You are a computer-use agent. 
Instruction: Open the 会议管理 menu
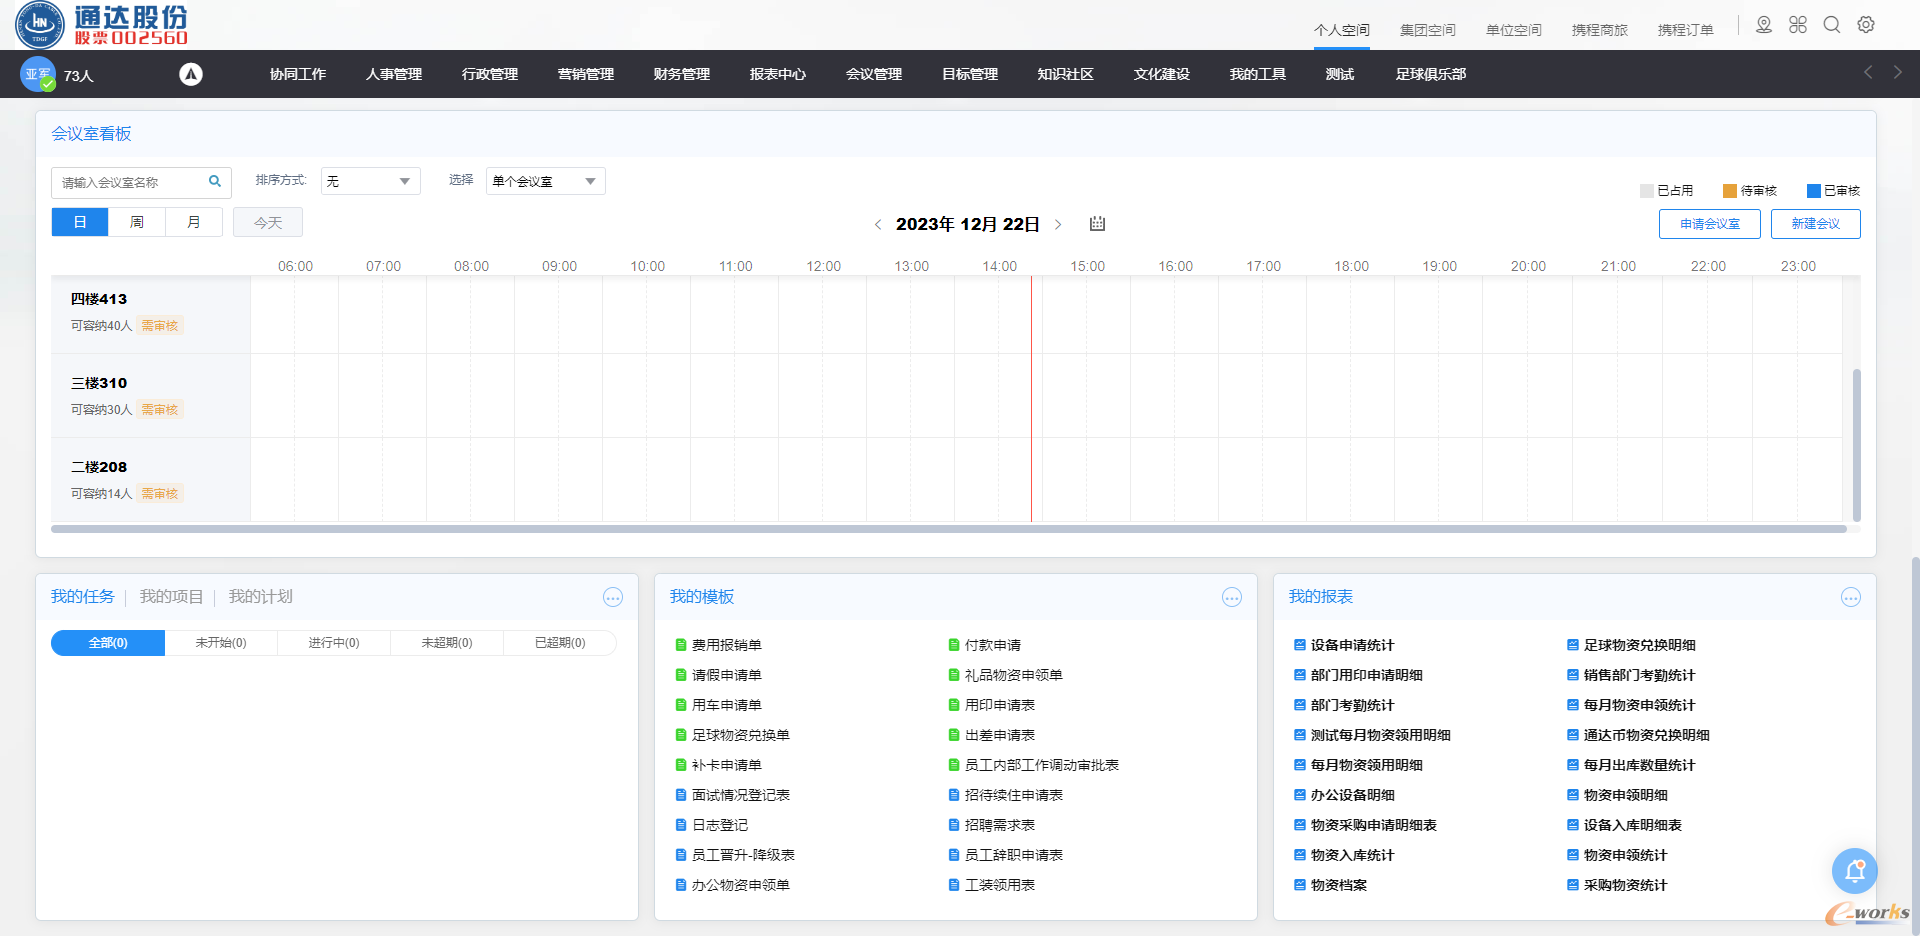874,74
